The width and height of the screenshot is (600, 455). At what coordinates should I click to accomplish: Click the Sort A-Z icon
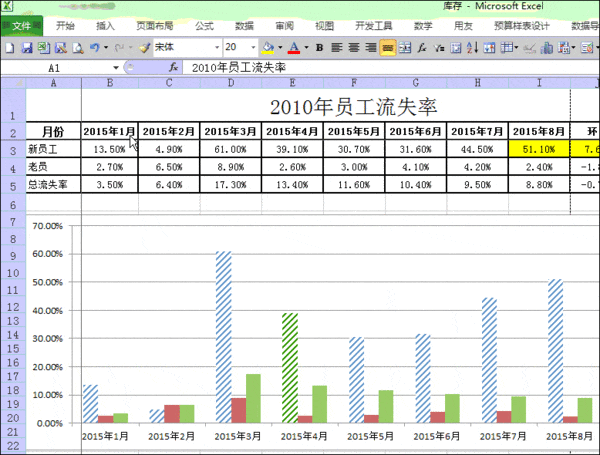473,48
